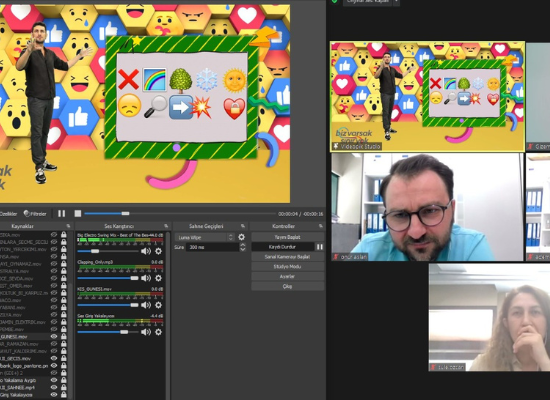Unlock the Yakalama Aygıtı source

63,380
